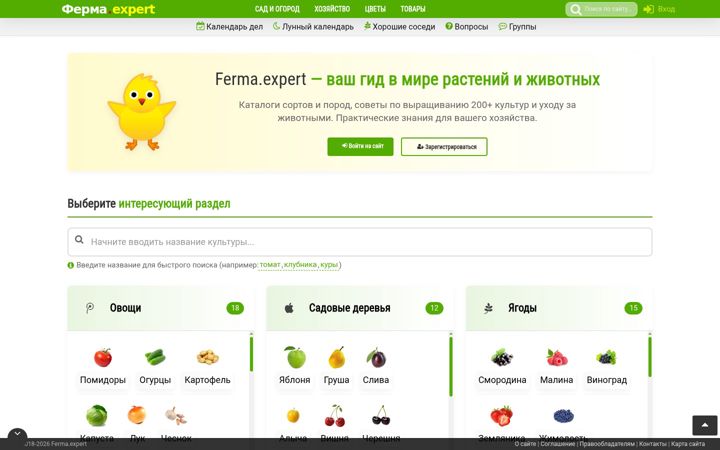This screenshot has width=720, height=450.
Task: Open the Черешня dark cherry icon
Action: (x=381, y=415)
